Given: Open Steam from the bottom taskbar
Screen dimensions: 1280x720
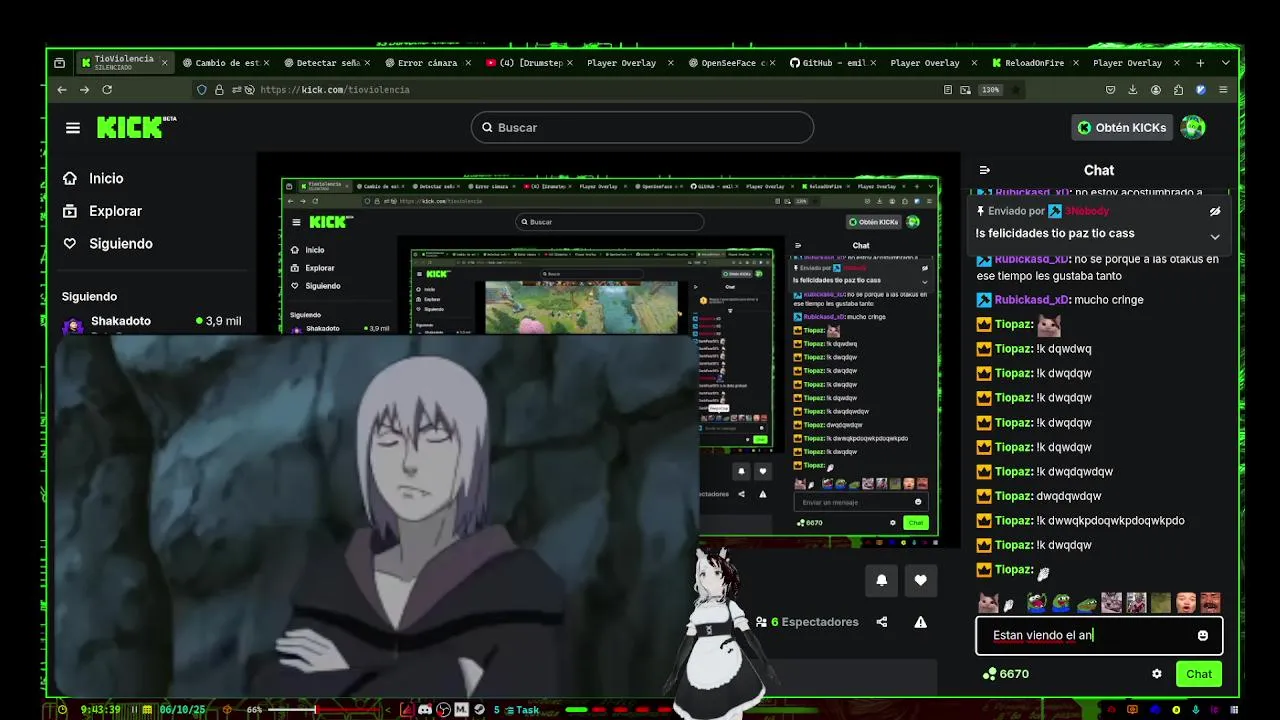Looking at the screenshot, I should [x=480, y=710].
